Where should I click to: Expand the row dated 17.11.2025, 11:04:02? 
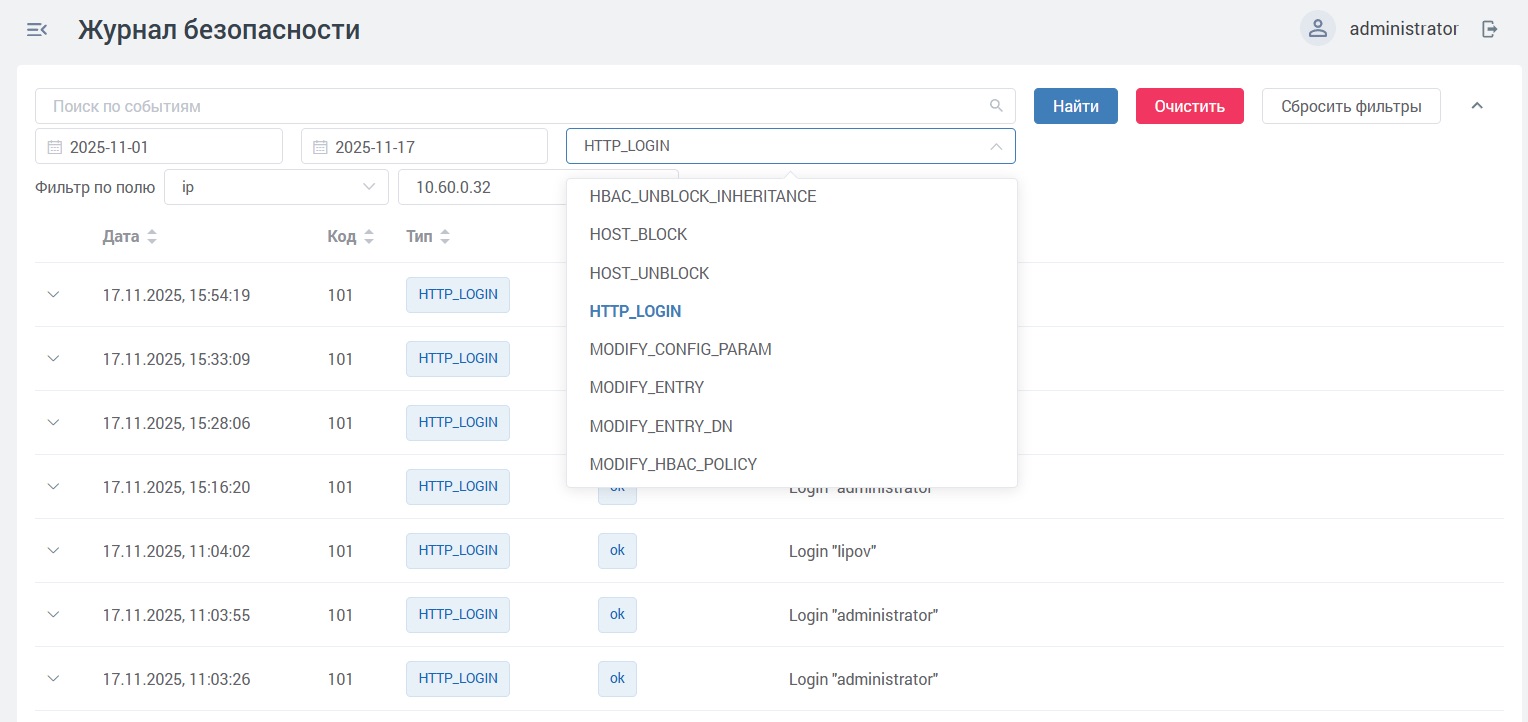click(54, 551)
